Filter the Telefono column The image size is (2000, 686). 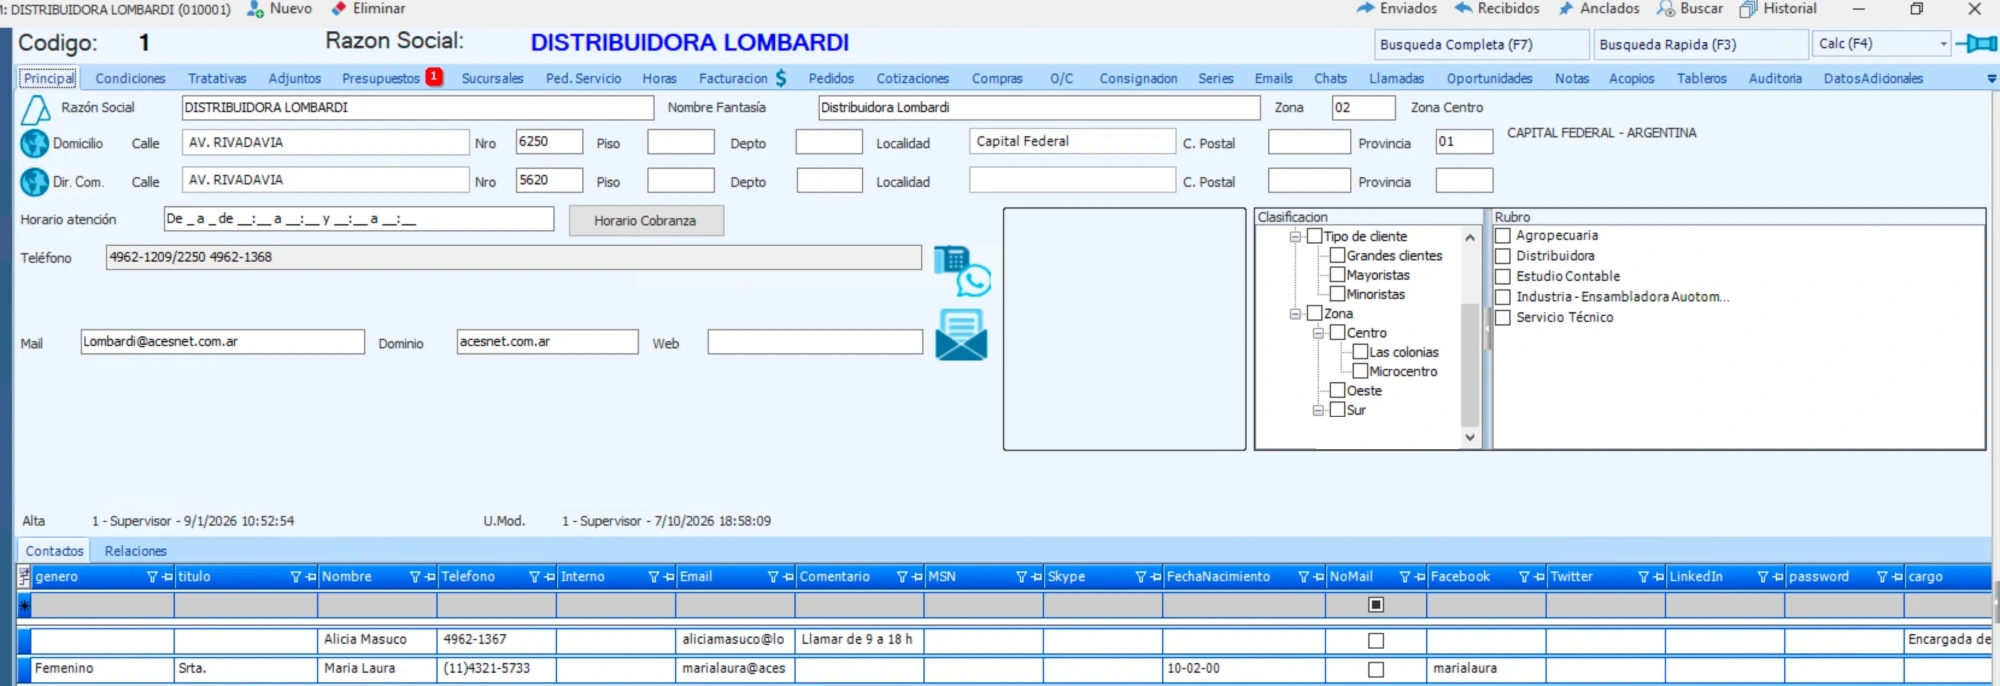coord(534,577)
